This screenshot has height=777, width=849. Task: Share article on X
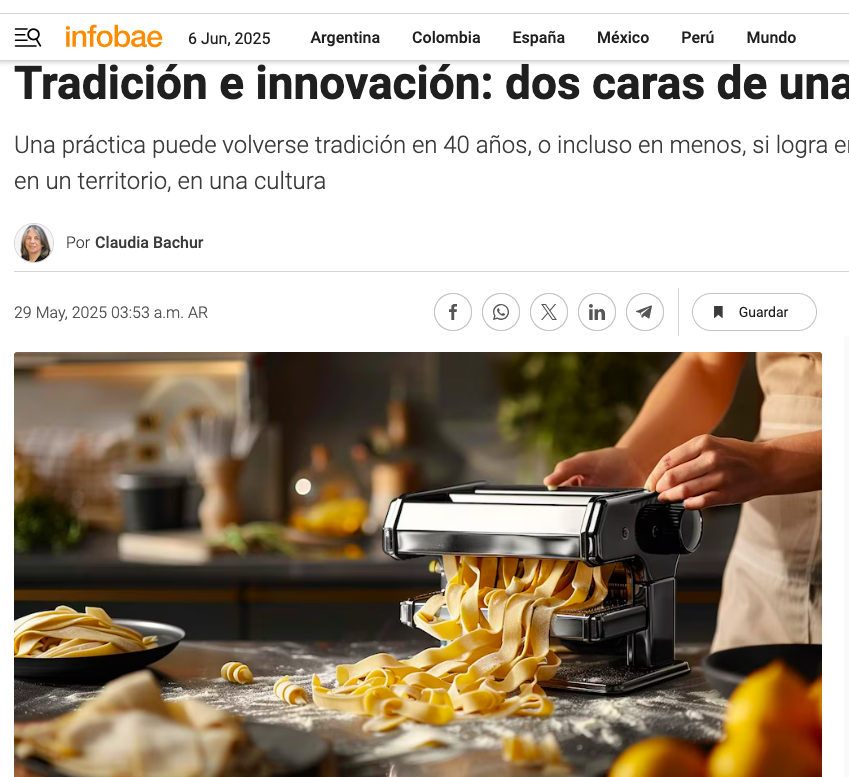548,312
